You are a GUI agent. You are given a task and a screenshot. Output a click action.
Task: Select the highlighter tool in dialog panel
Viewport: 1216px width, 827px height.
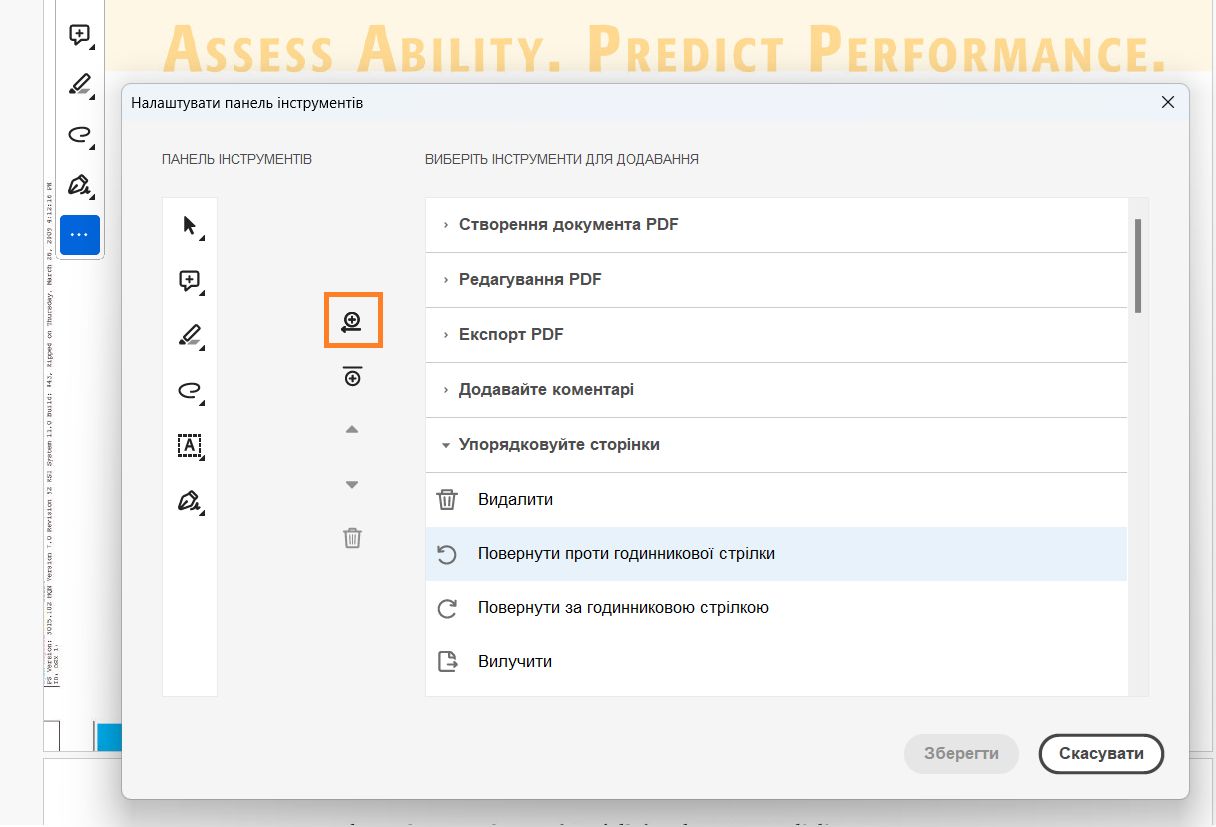click(190, 335)
